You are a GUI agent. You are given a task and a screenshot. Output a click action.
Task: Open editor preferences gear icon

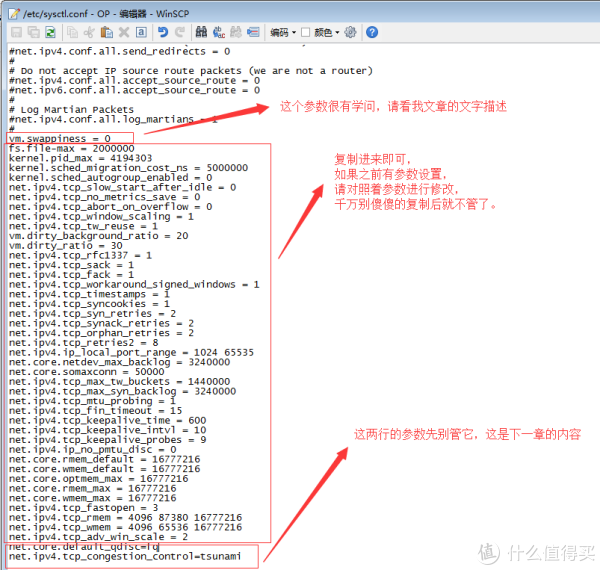[350, 32]
